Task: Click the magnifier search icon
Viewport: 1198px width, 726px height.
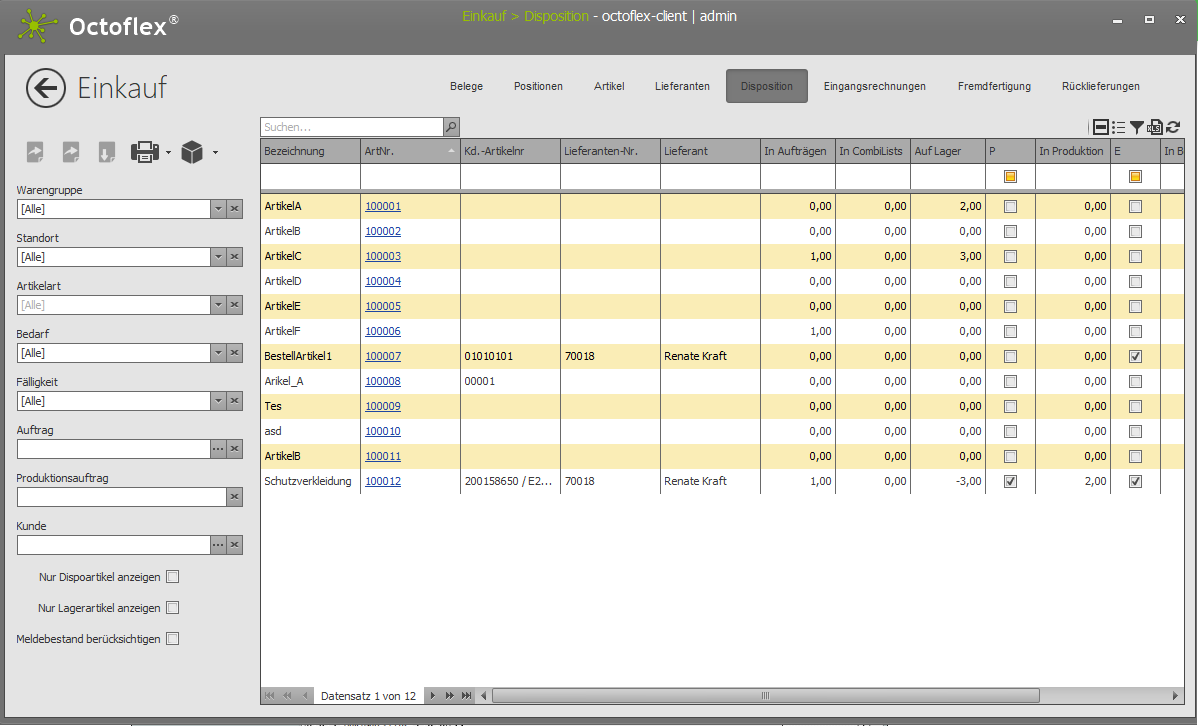Action: click(x=451, y=127)
